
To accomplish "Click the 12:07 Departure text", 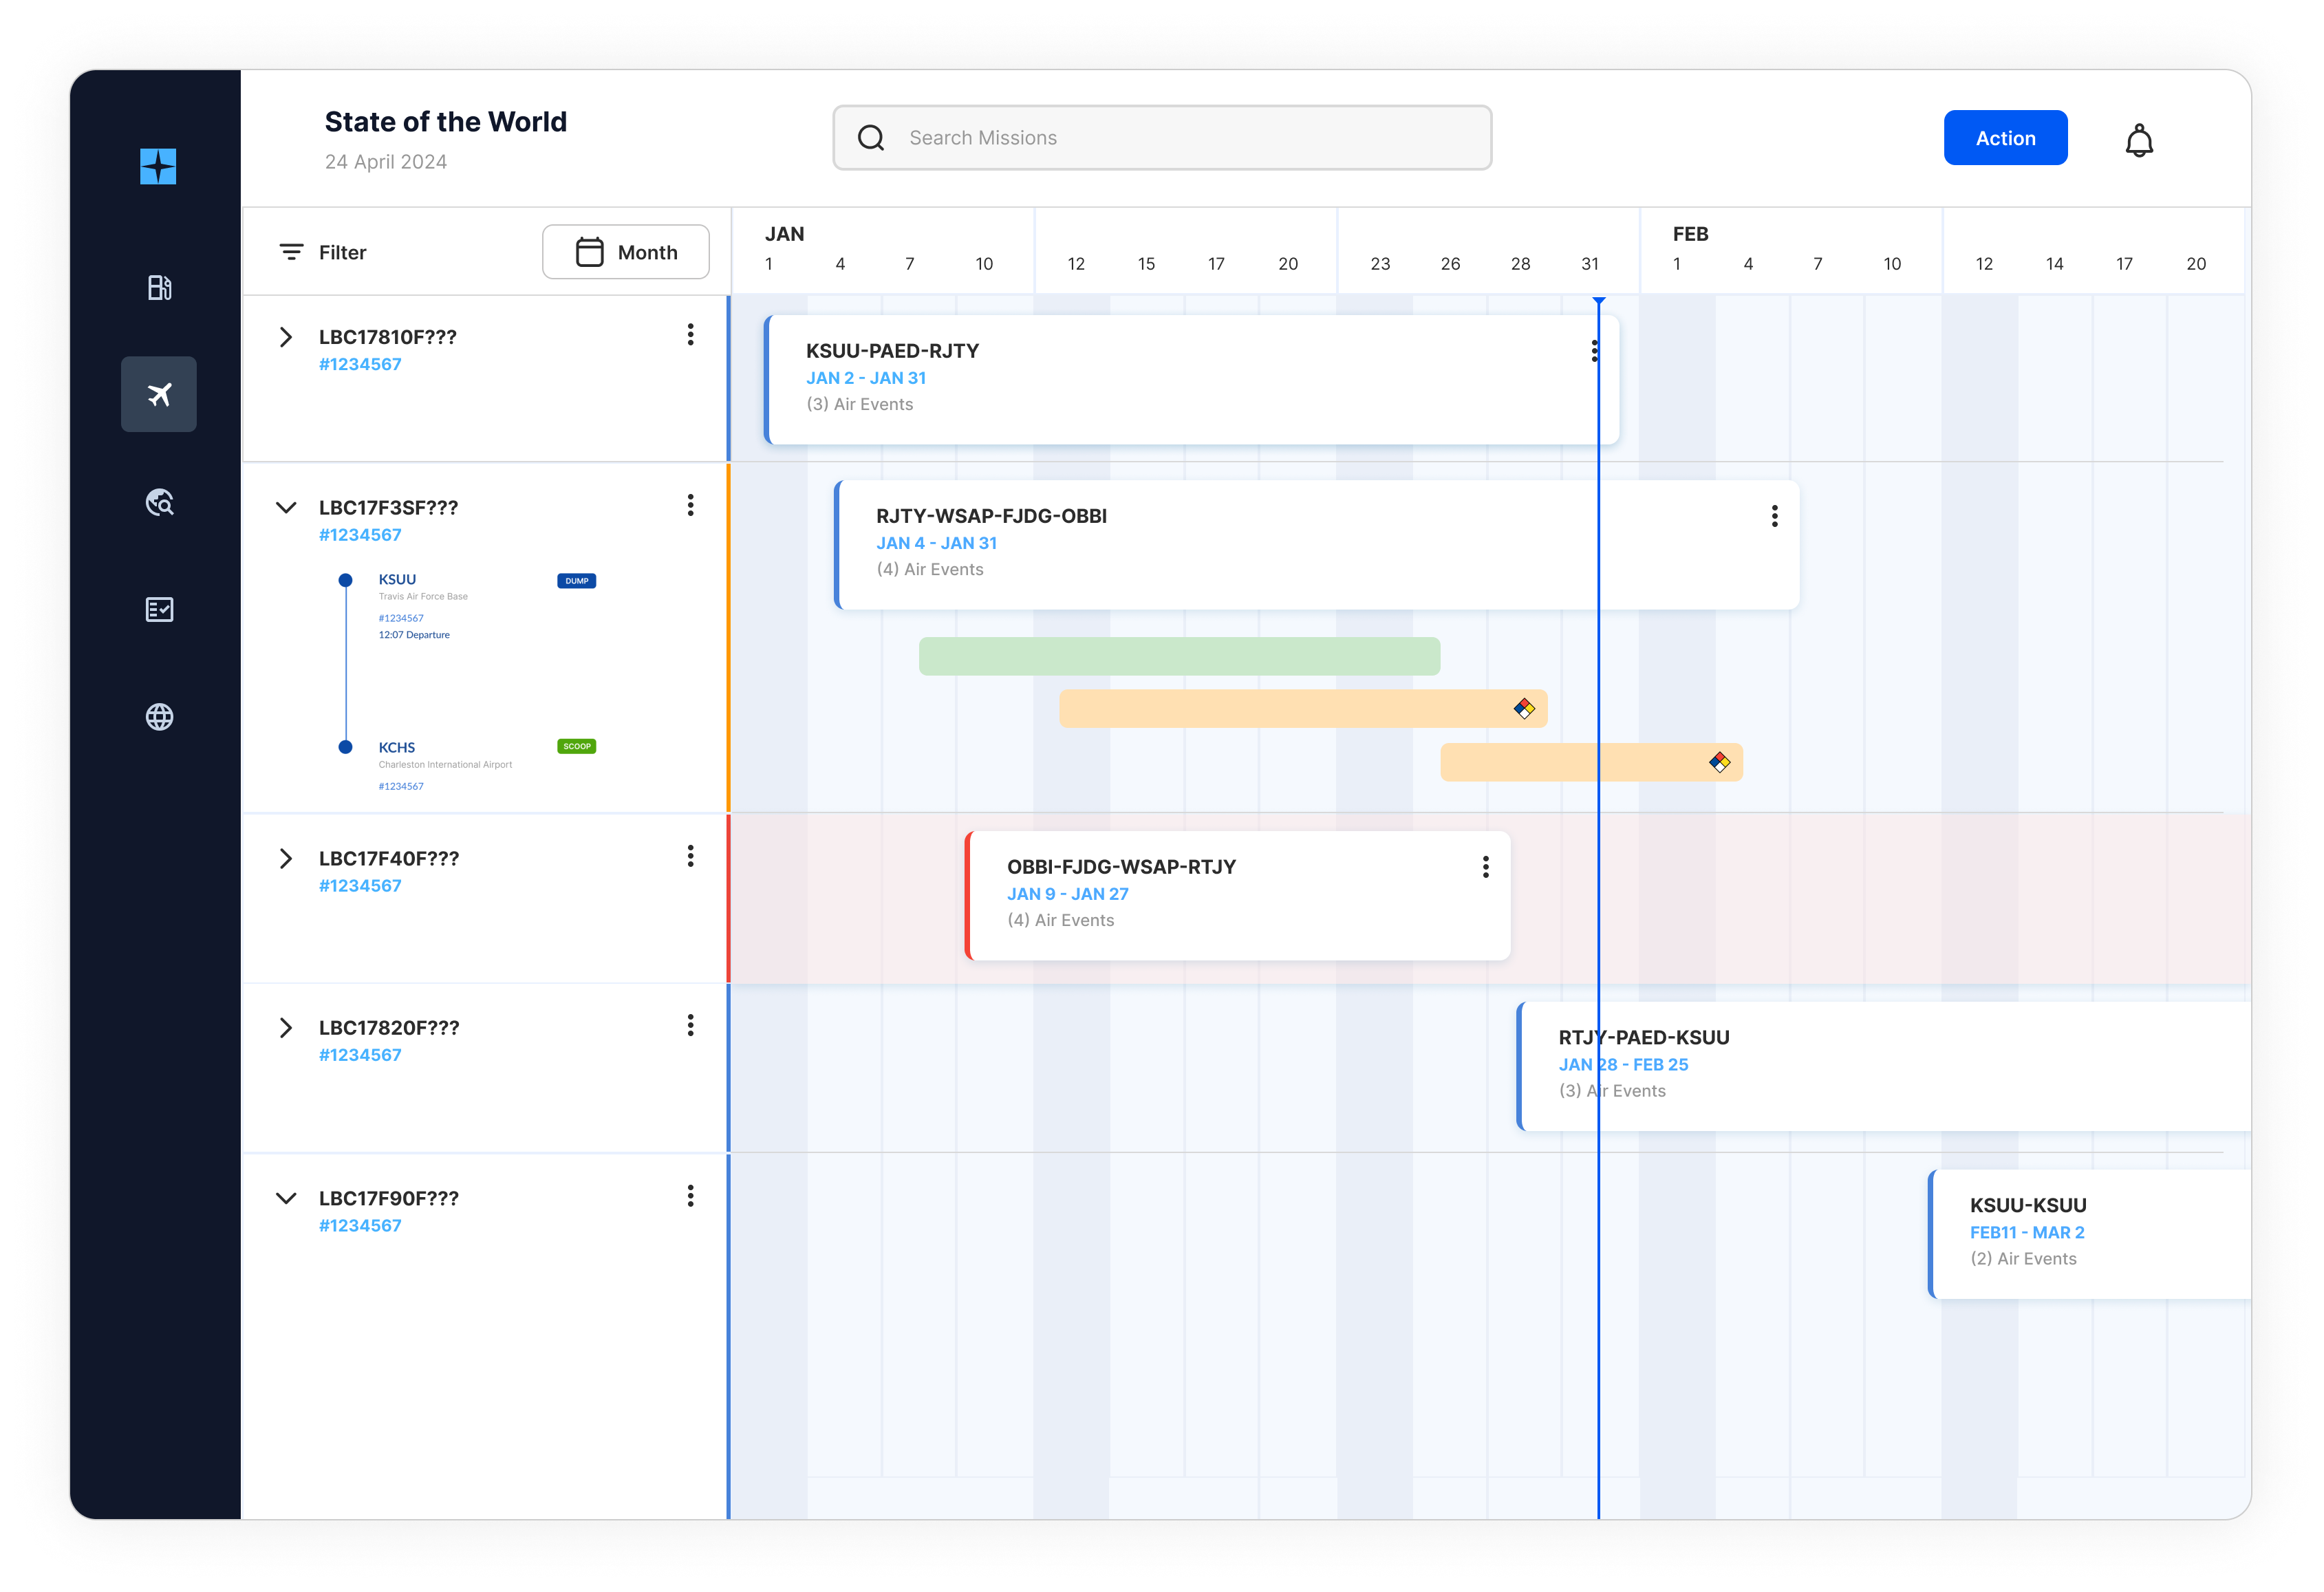I will tap(414, 635).
